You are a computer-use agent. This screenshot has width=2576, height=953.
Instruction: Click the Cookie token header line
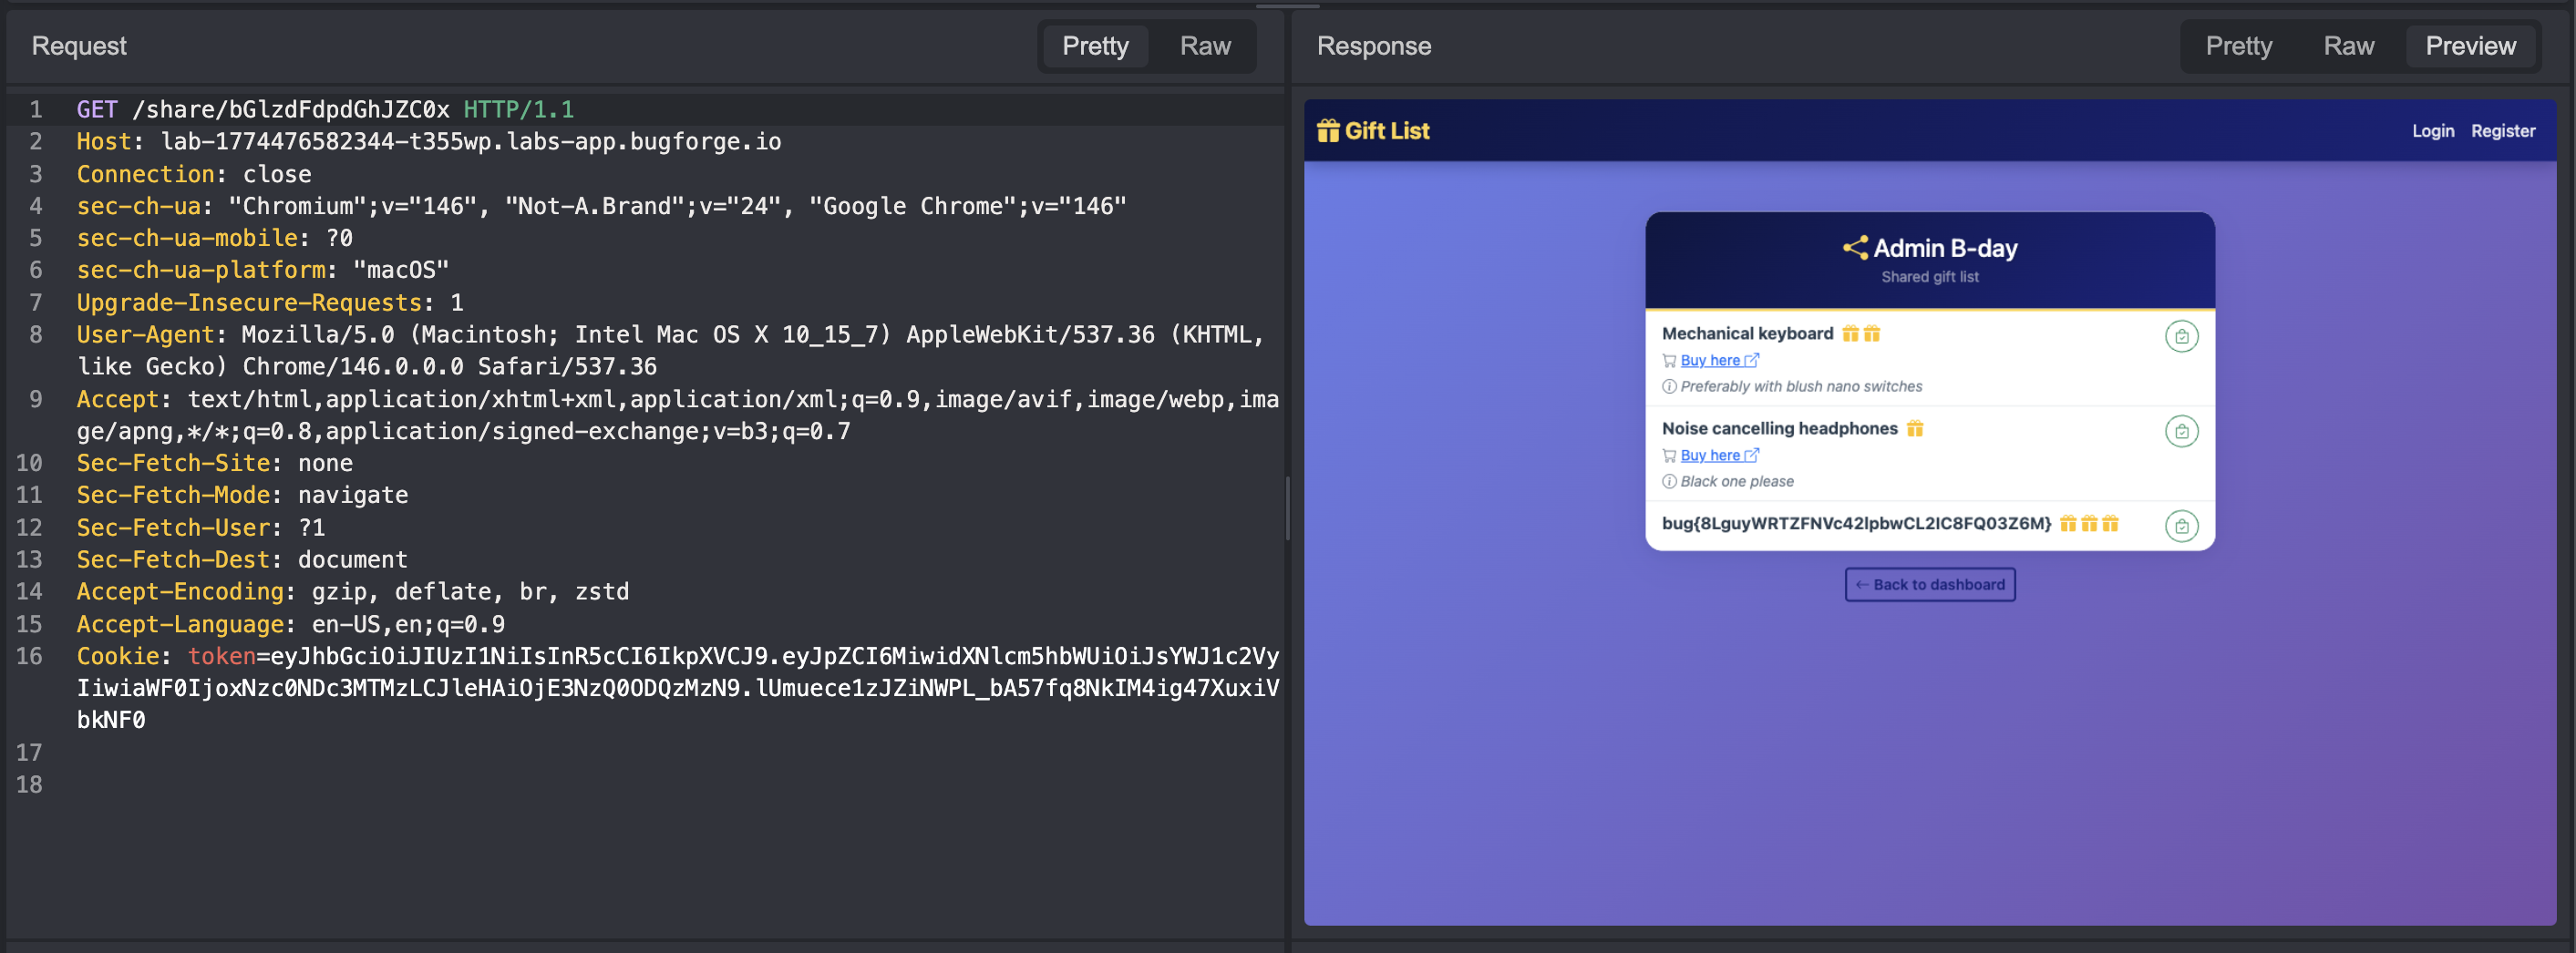(677, 688)
